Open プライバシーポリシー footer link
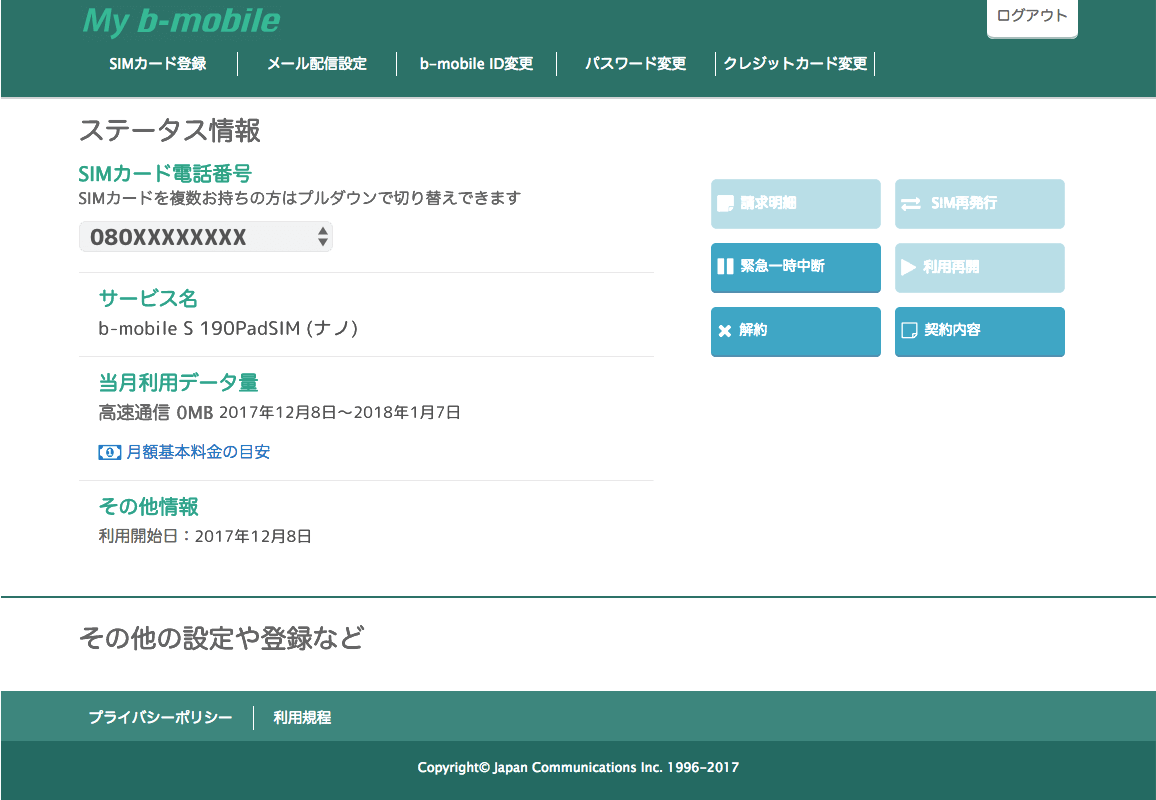 pyautogui.click(x=160, y=717)
